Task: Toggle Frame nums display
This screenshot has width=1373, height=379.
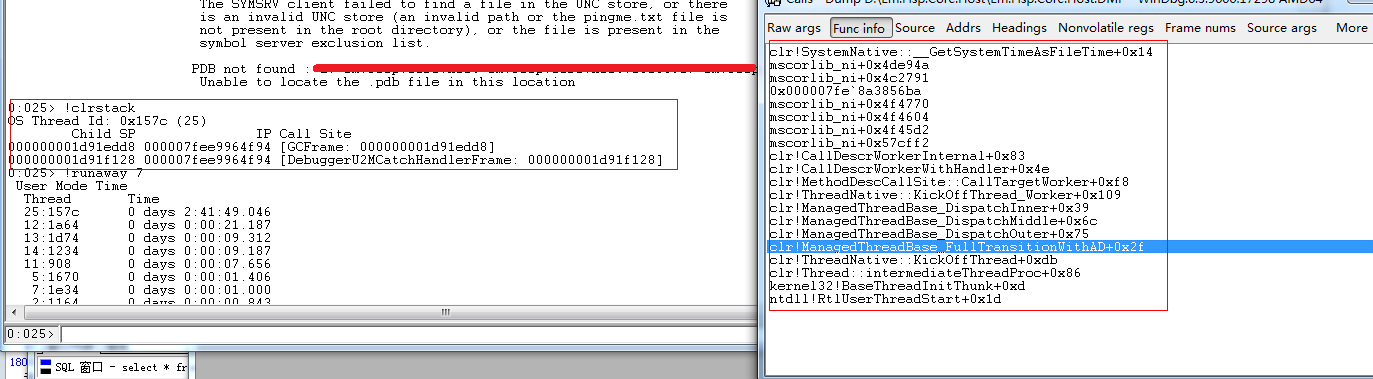Action: [x=1200, y=28]
